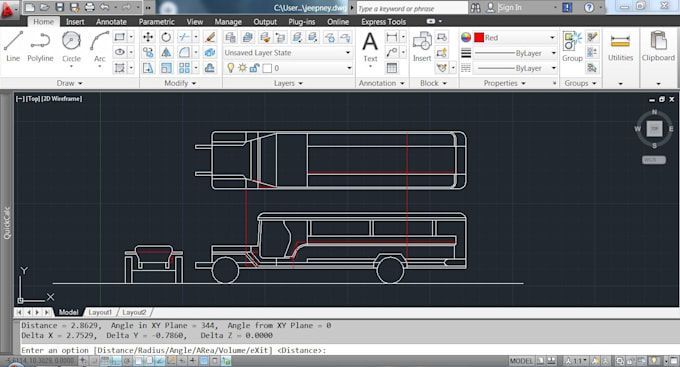Click the Insert block icon
680x367 pixels.
click(422, 46)
